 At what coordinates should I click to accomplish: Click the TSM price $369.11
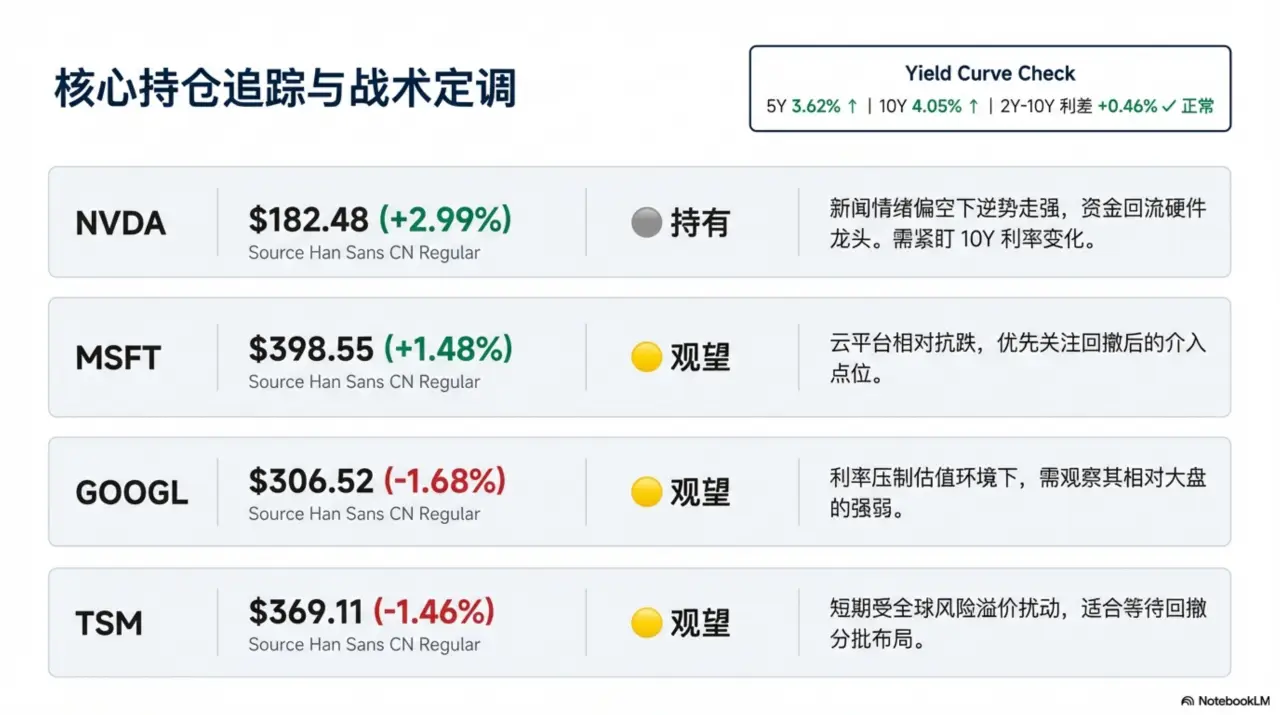tap(306, 612)
